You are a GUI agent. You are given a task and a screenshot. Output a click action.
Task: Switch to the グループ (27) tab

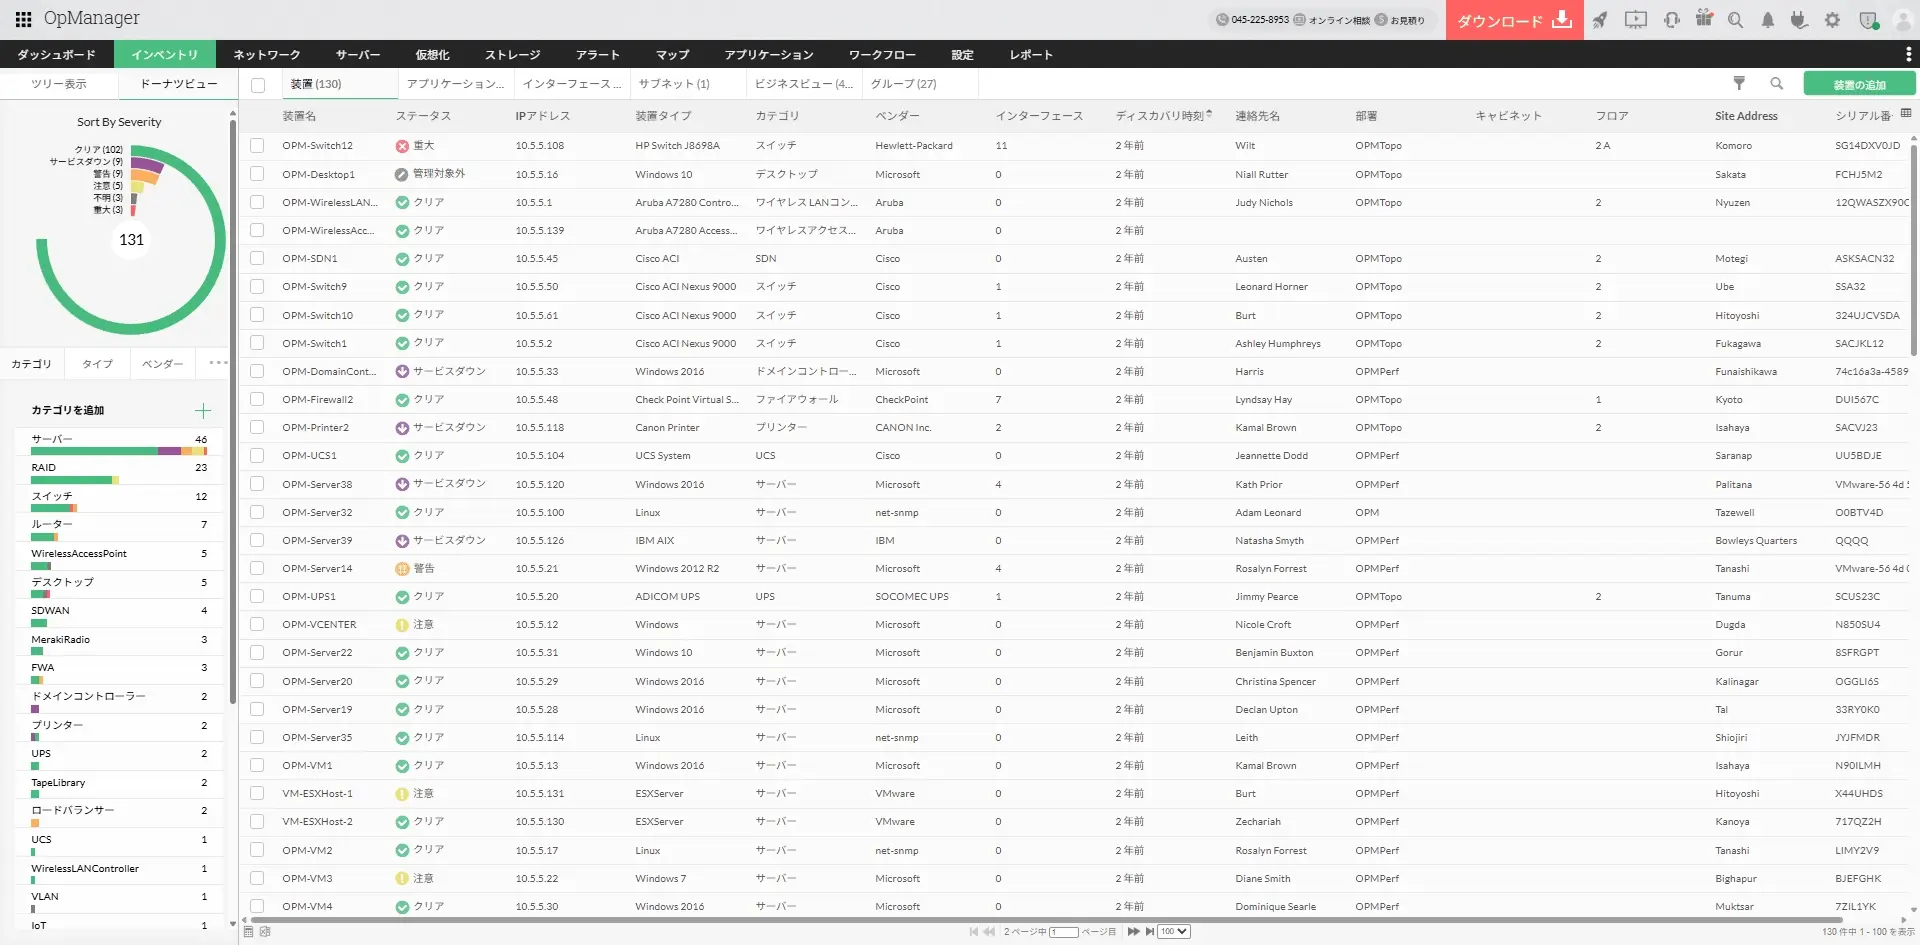pos(903,84)
